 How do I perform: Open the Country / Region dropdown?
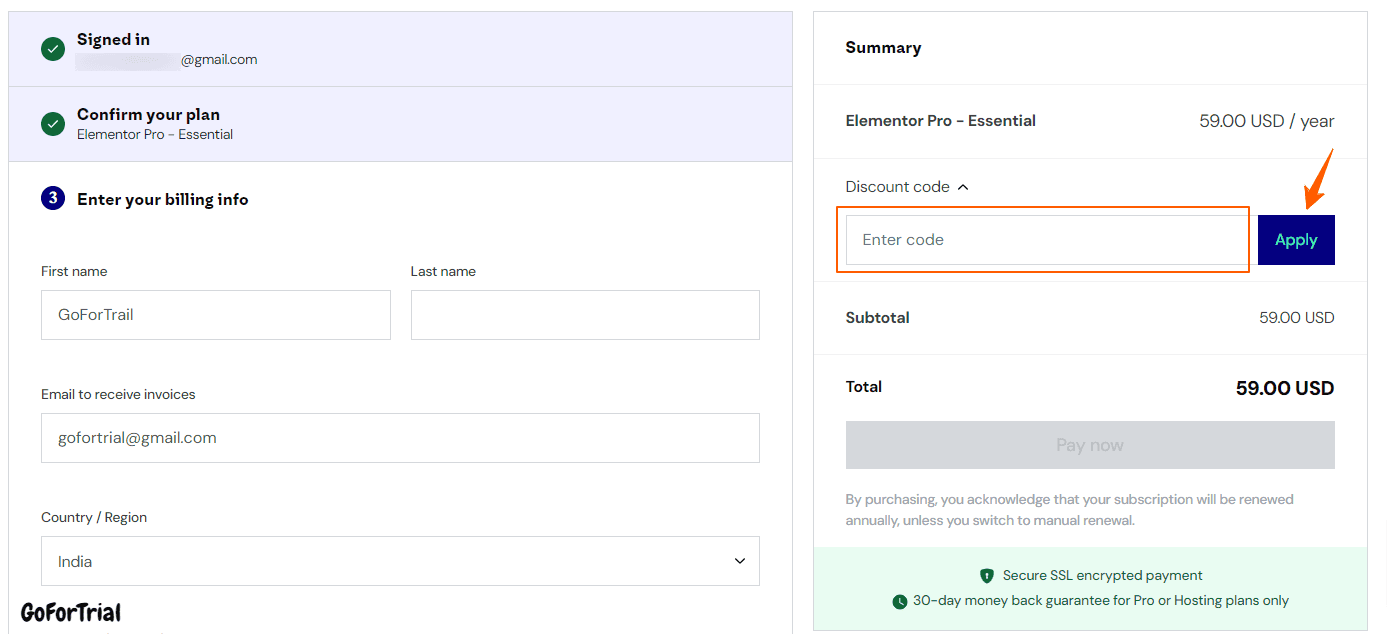coord(400,561)
